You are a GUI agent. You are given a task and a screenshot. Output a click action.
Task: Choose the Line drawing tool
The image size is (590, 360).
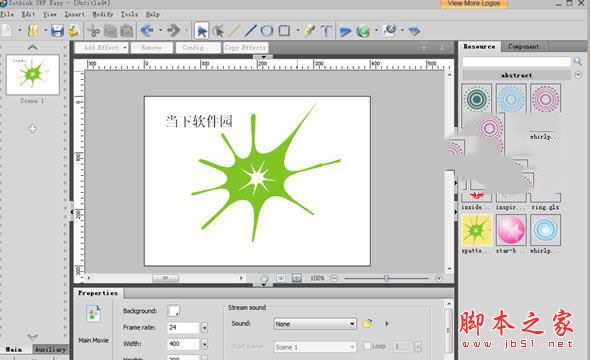pyautogui.click(x=250, y=31)
